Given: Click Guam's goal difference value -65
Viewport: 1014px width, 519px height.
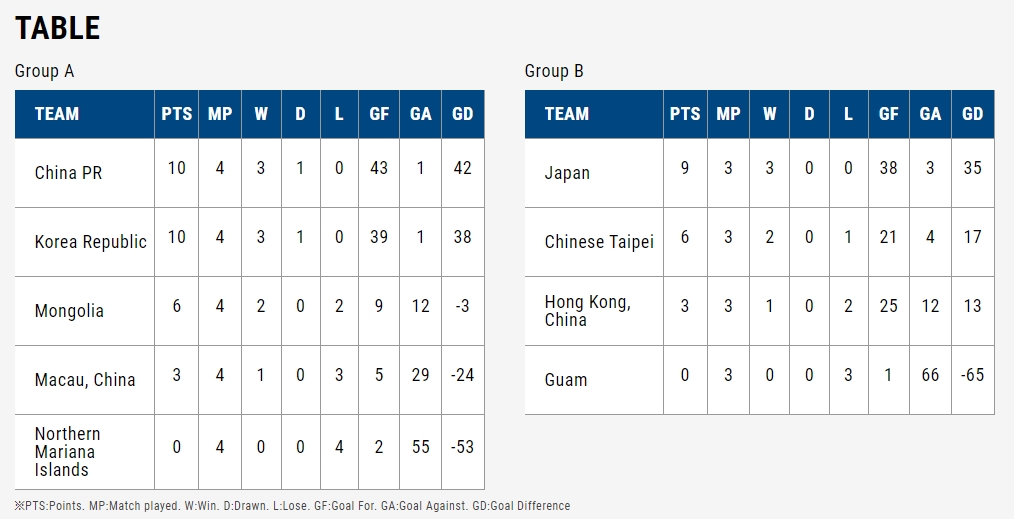Looking at the screenshot, I should tap(973, 375).
